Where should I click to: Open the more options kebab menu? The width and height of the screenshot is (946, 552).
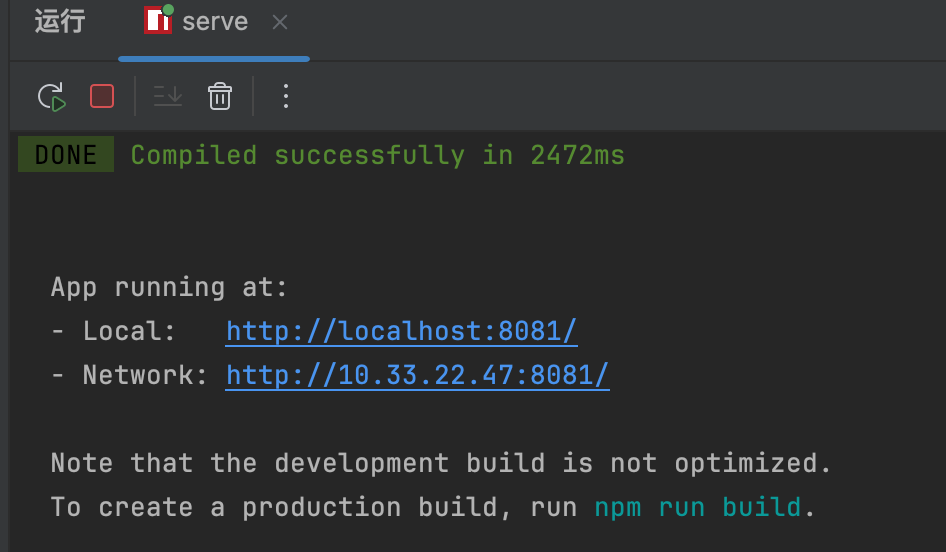tap(286, 96)
